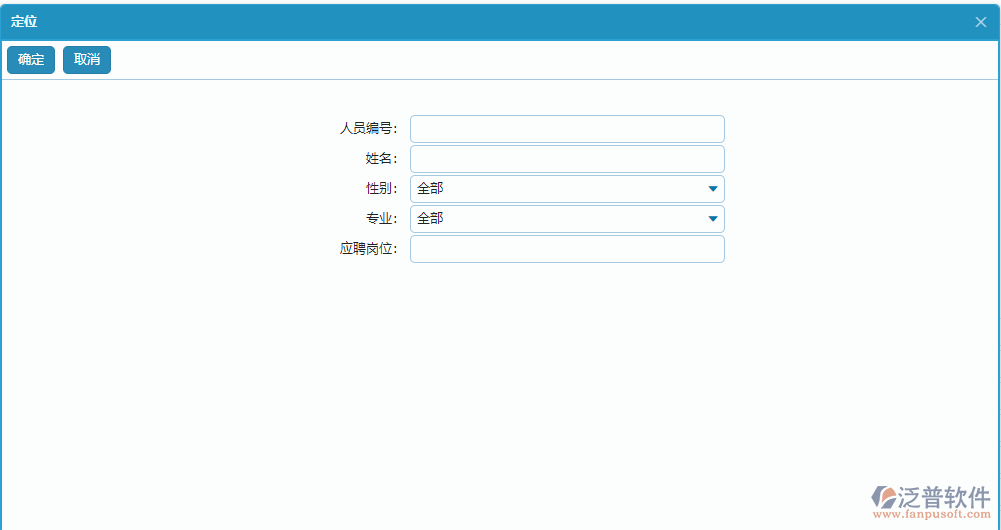Click the 确定 confirm button
The height and width of the screenshot is (530, 1001).
point(31,60)
